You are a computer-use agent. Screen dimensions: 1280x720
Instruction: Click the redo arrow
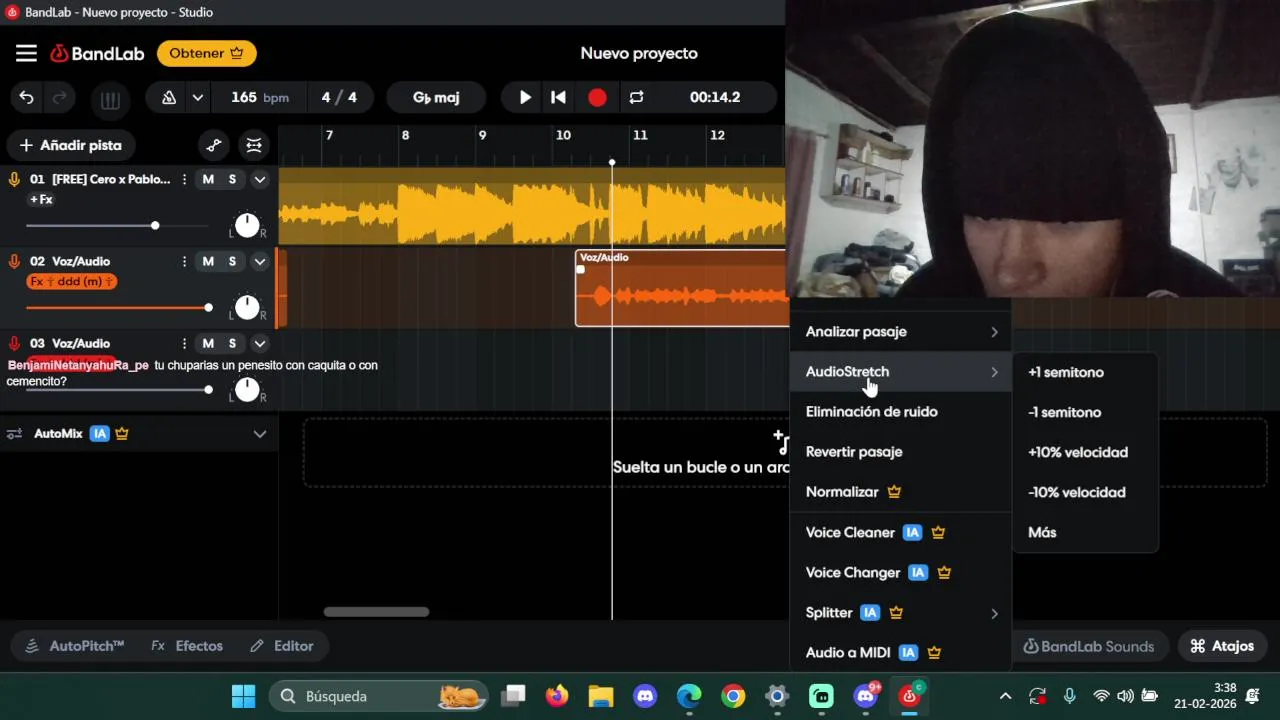tap(60, 98)
